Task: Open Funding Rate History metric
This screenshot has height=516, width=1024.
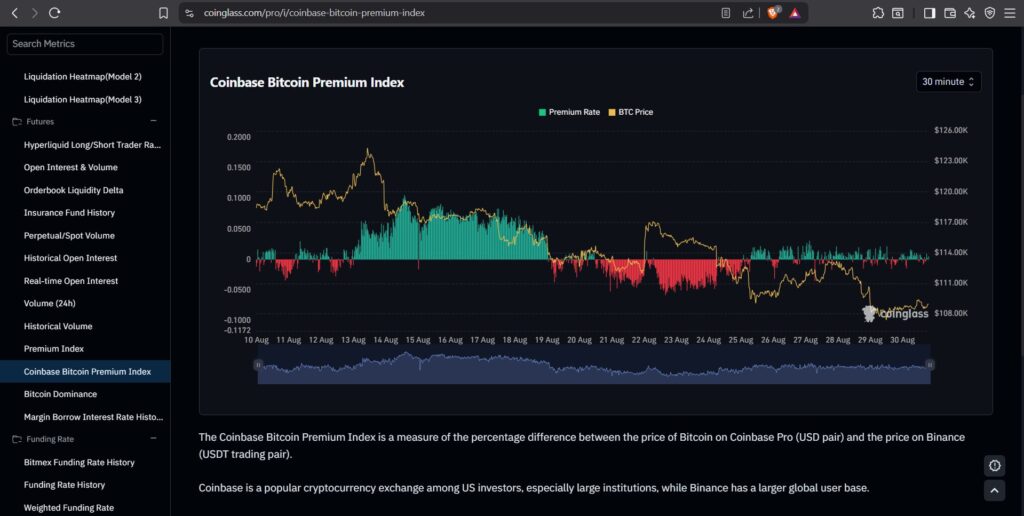Action: click(64, 485)
